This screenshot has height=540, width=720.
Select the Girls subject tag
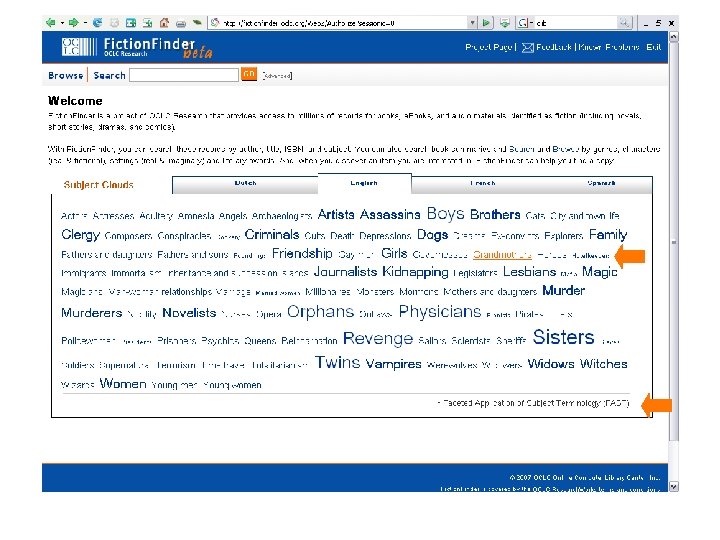click(x=394, y=253)
